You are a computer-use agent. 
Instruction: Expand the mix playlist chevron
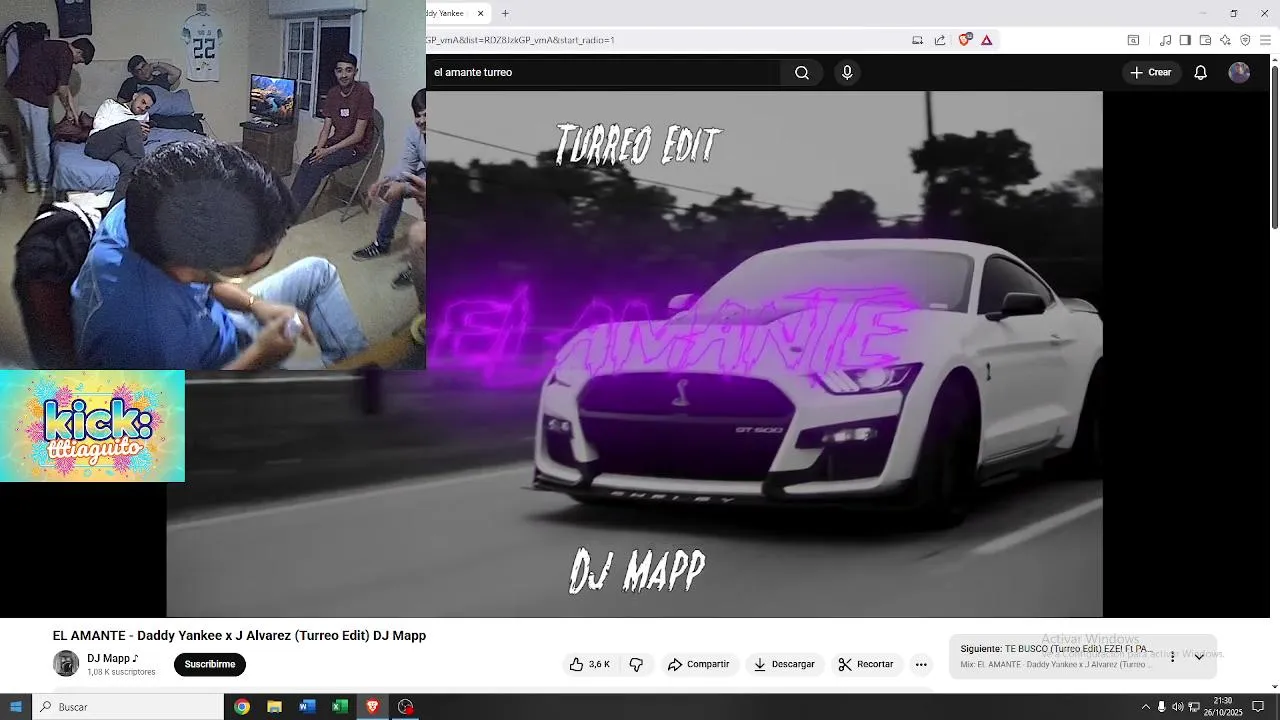1199,657
